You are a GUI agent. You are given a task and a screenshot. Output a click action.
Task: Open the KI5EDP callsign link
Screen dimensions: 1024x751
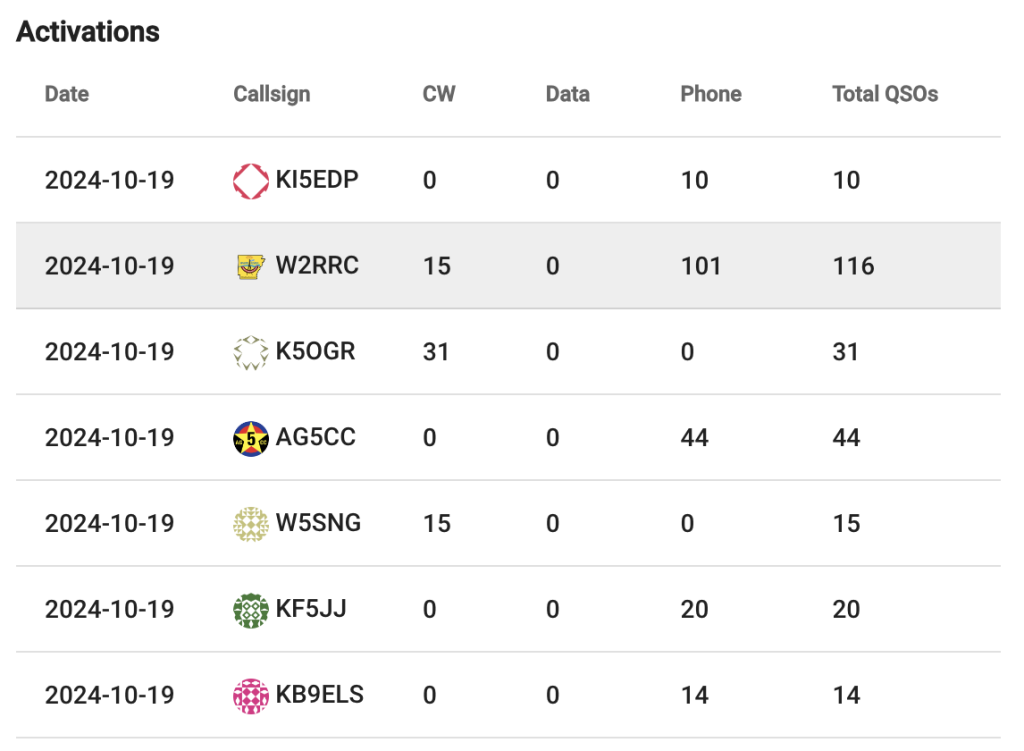(317, 181)
